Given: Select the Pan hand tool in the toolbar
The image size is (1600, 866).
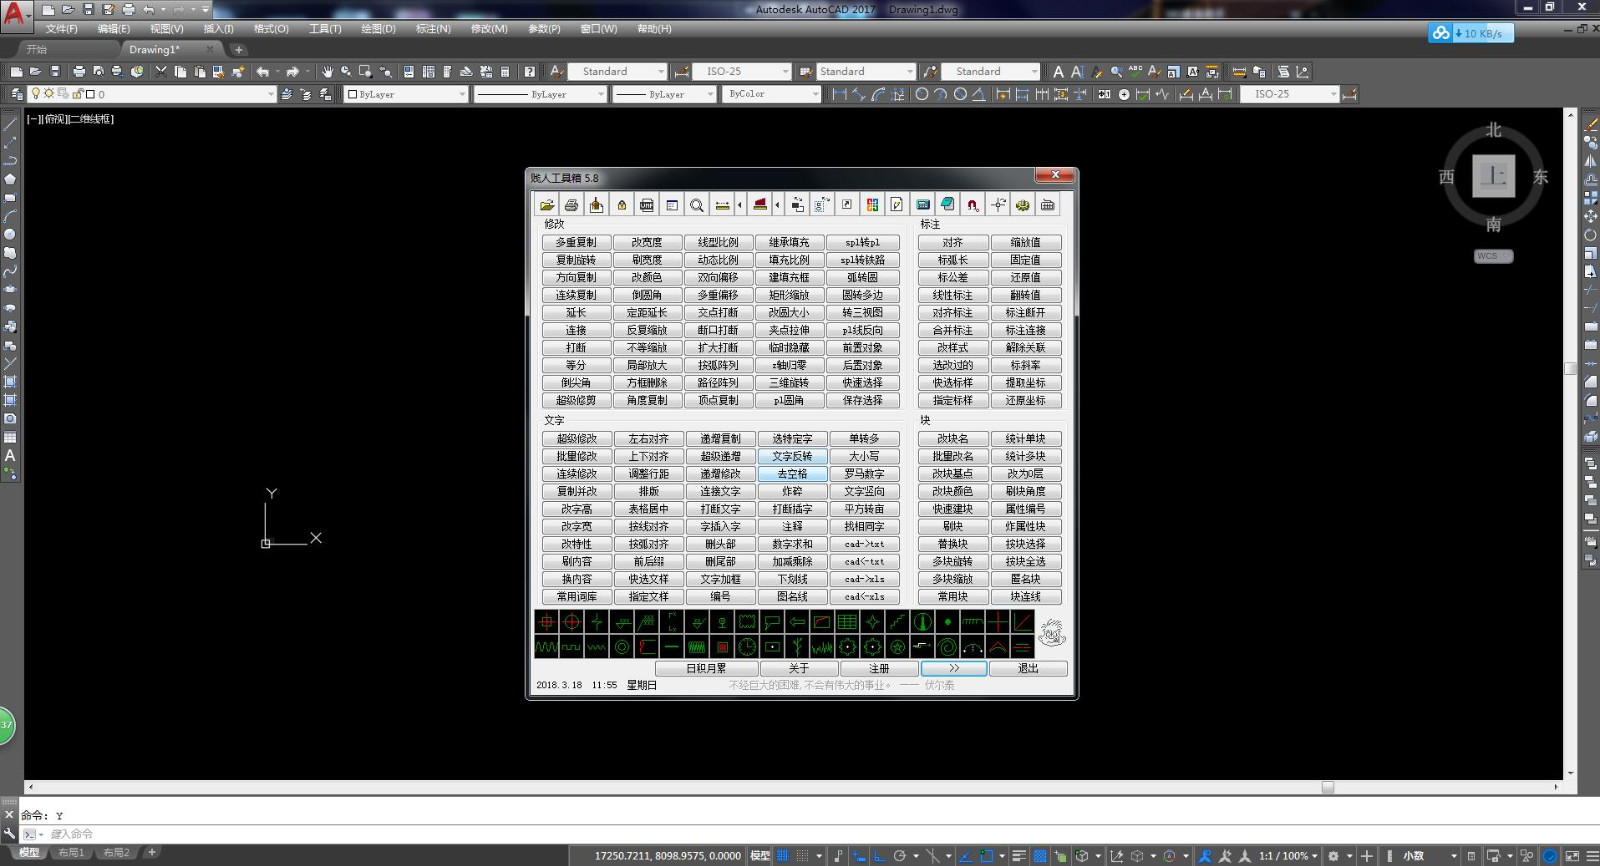Looking at the screenshot, I should 327,71.
